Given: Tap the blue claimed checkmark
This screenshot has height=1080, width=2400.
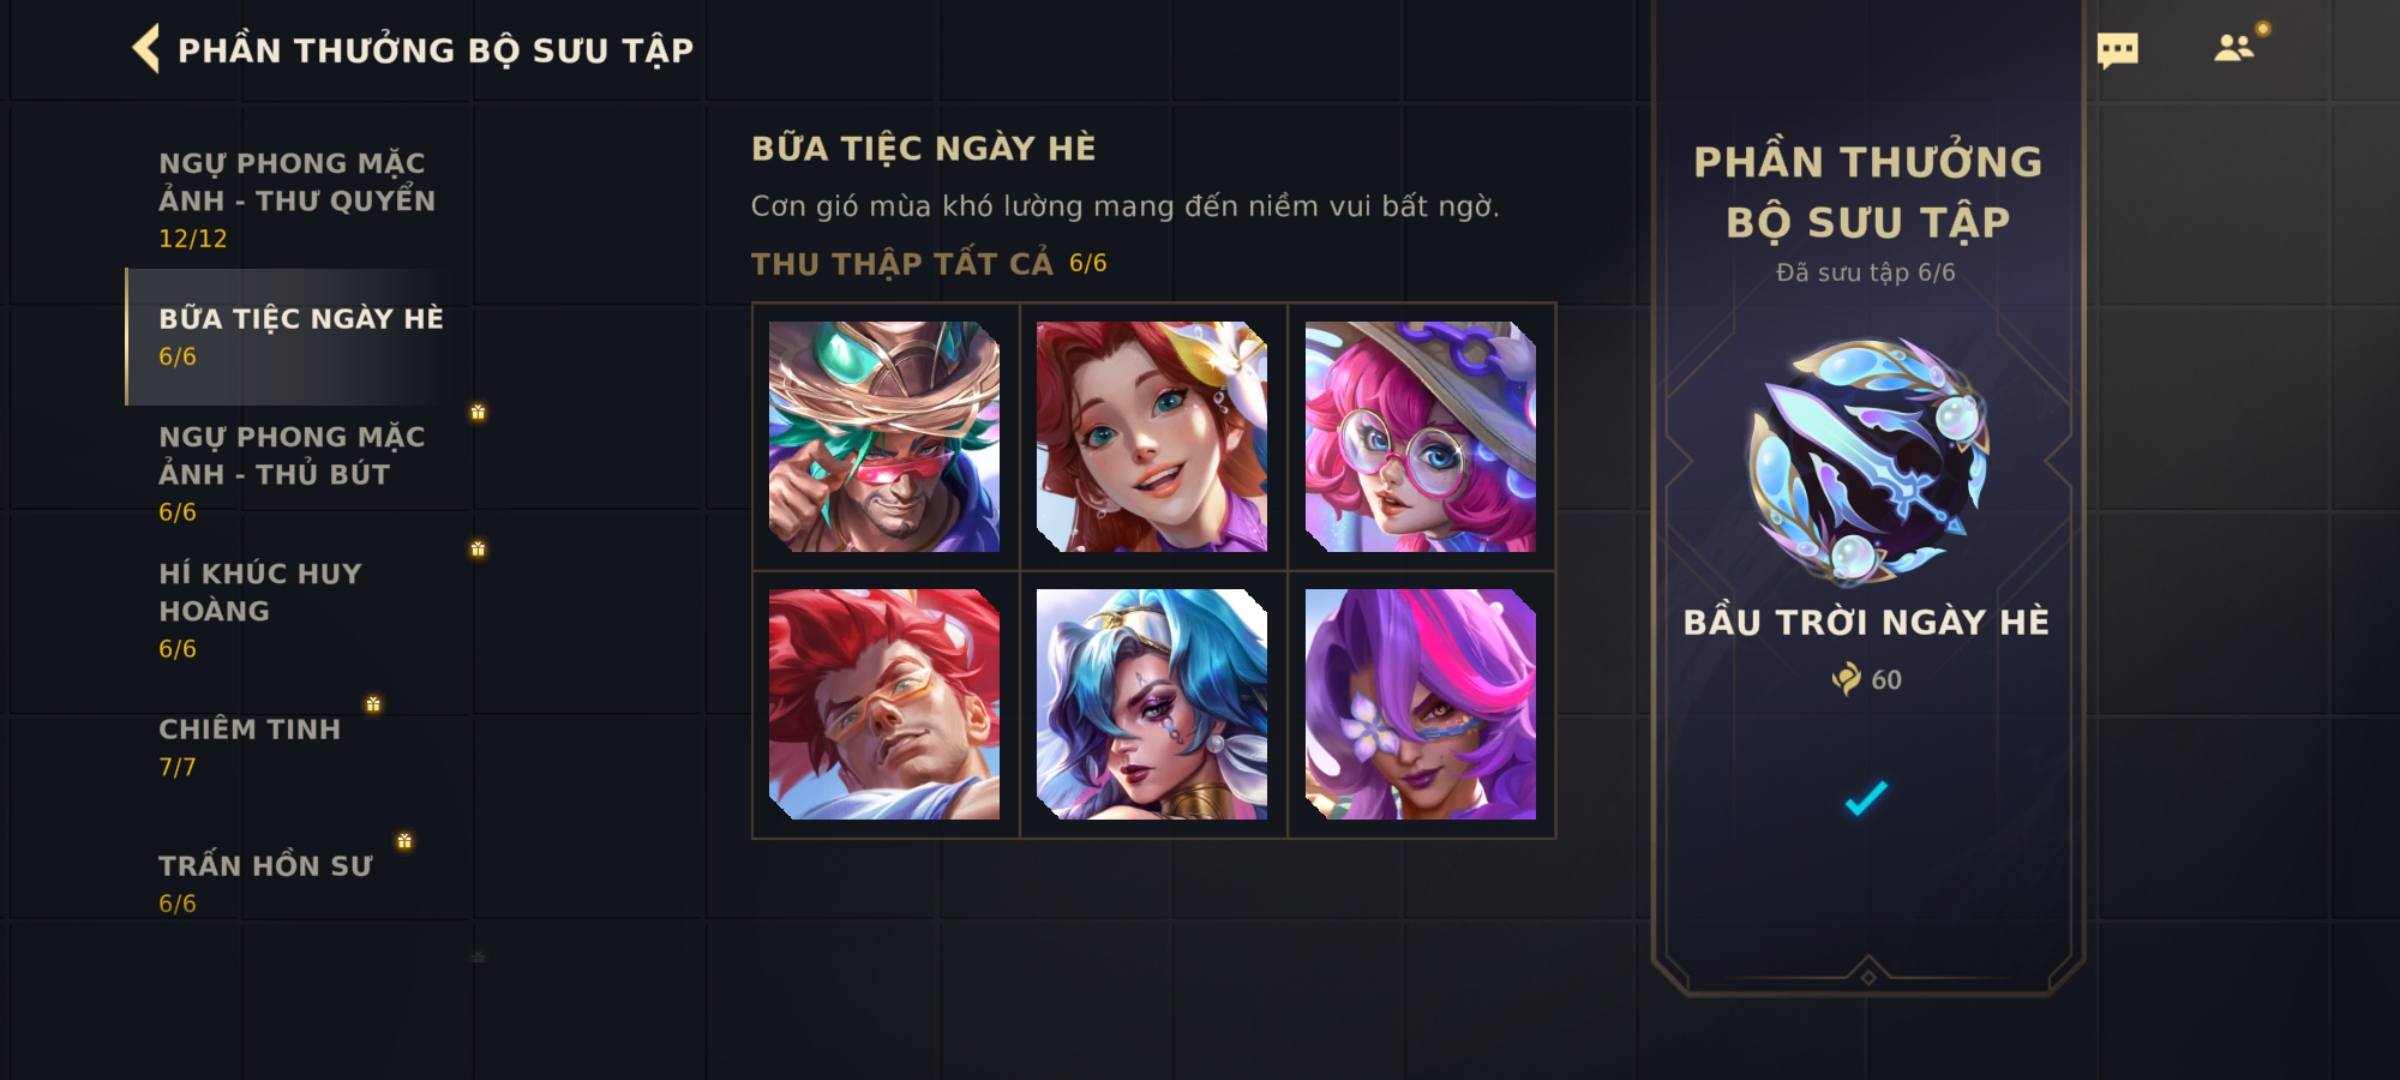Looking at the screenshot, I should (1866, 798).
